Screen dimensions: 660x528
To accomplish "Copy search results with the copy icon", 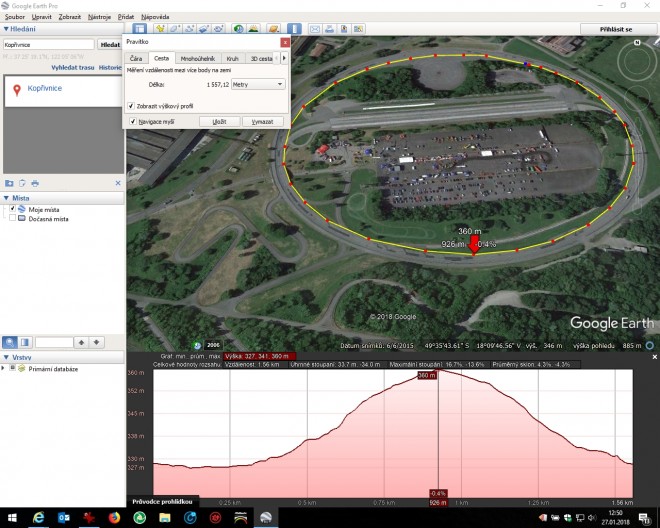I will 22,183.
